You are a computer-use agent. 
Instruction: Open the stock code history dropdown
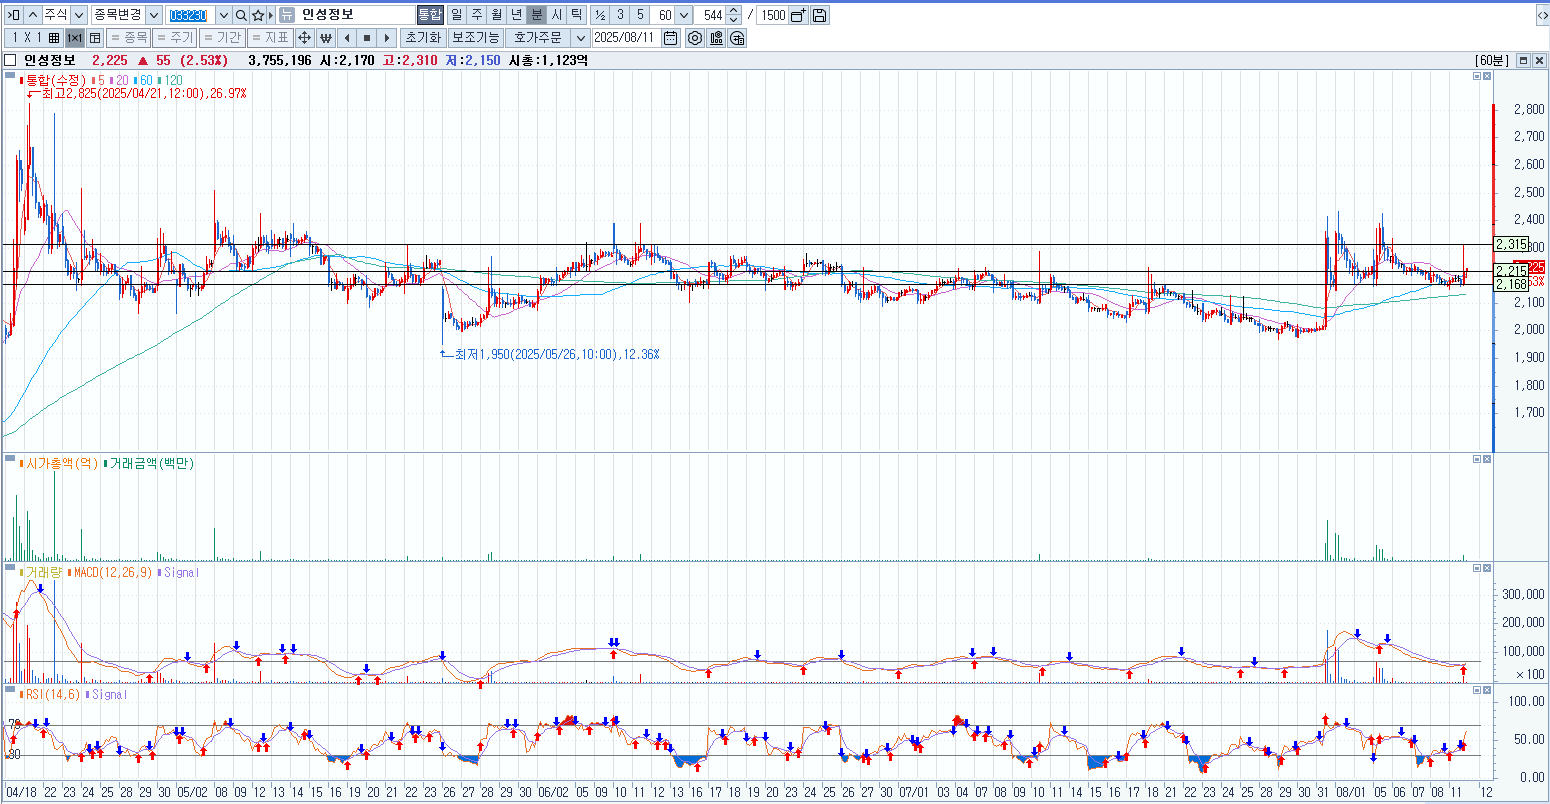tap(223, 15)
